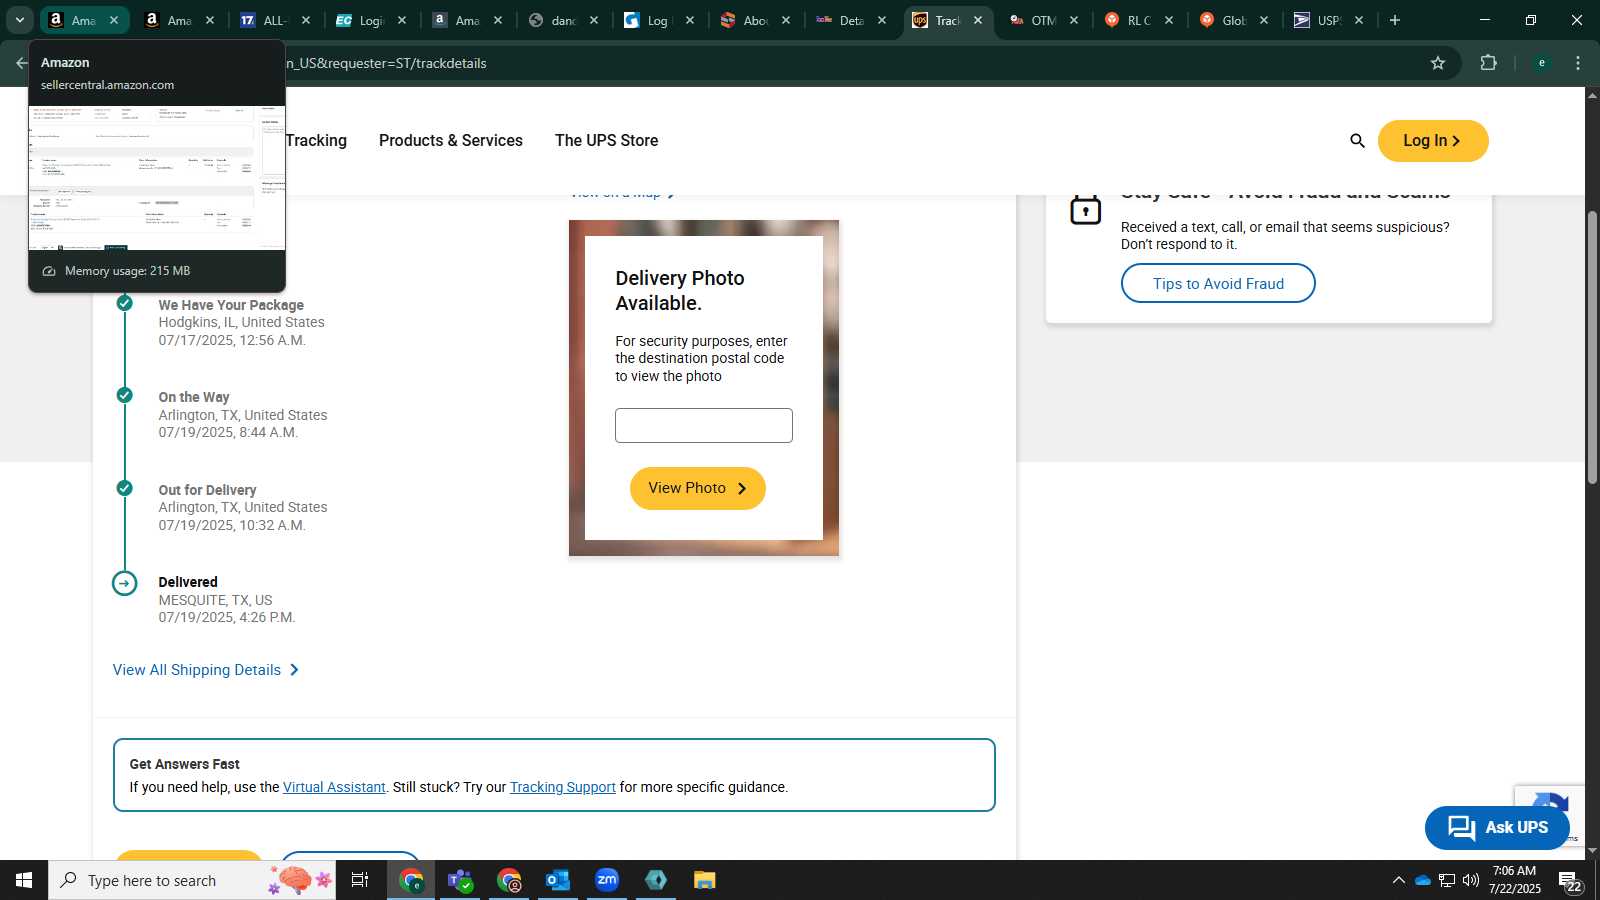Open the network tray icon
The image size is (1600, 900).
coord(1447,880)
